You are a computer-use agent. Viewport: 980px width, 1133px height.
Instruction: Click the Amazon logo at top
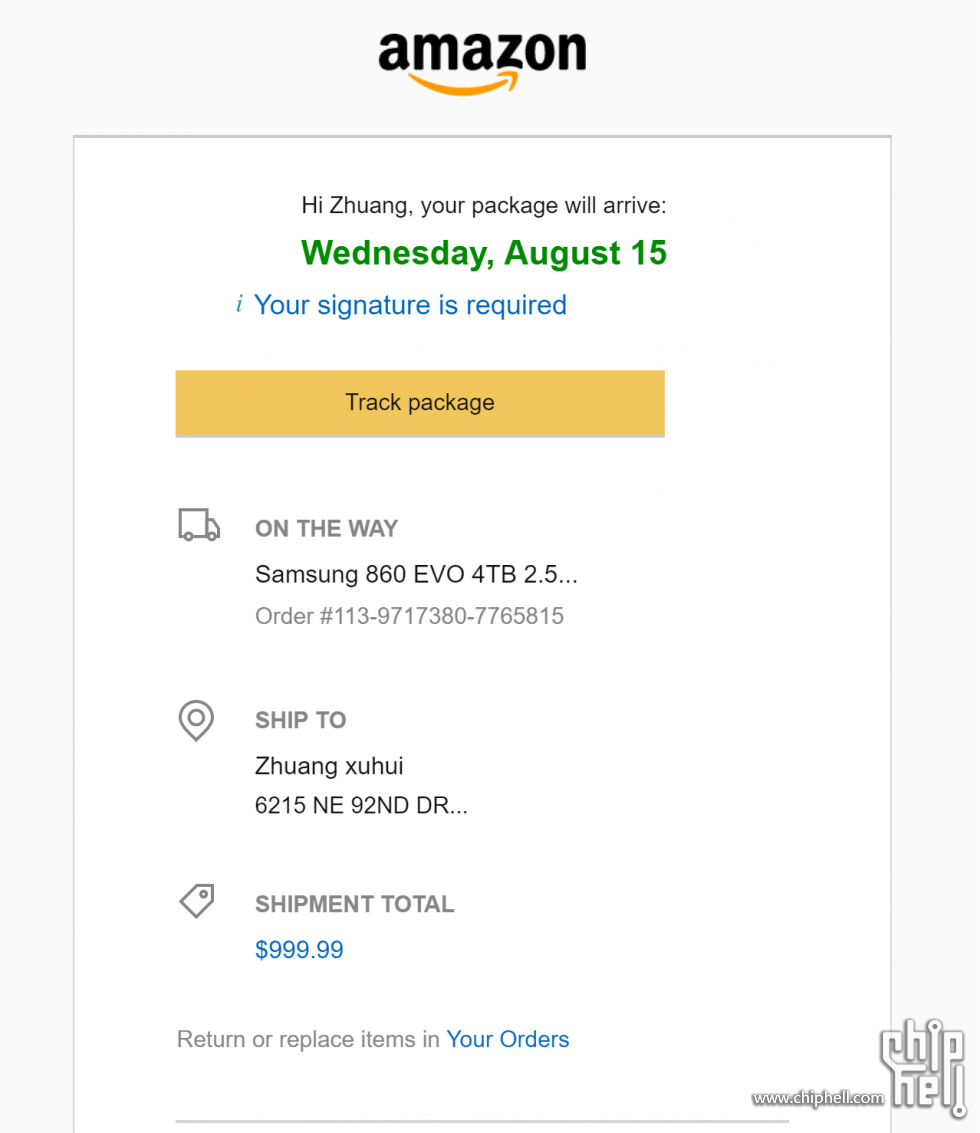point(482,64)
